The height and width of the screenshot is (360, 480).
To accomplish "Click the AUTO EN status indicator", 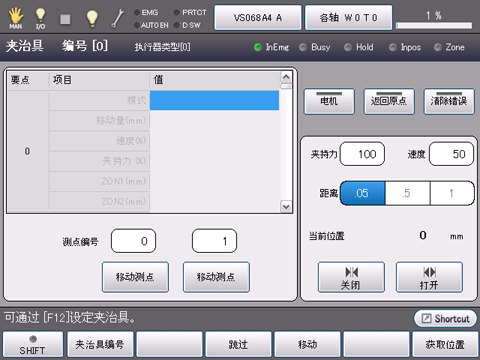I will point(151,25).
